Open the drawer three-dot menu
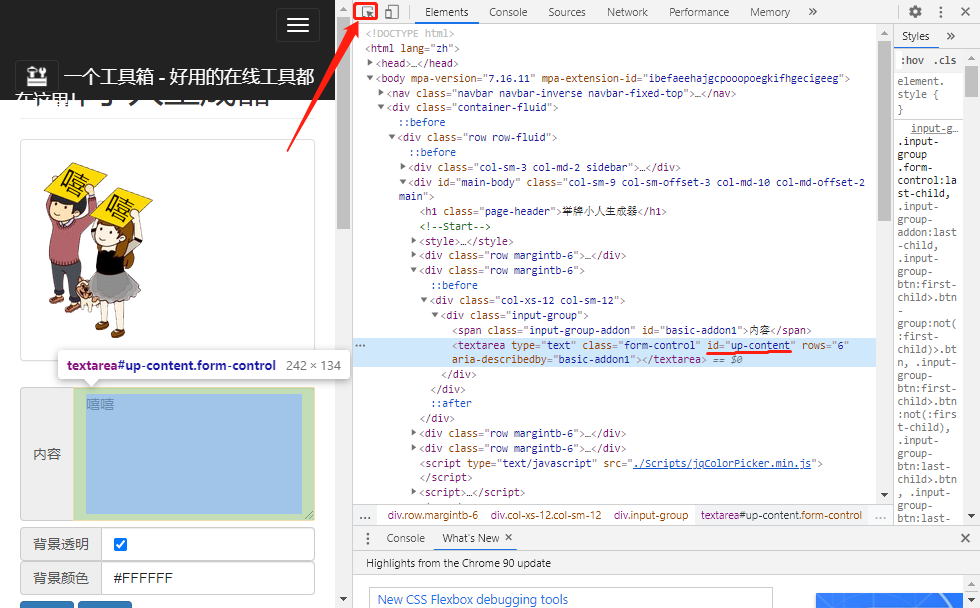 tap(366, 538)
